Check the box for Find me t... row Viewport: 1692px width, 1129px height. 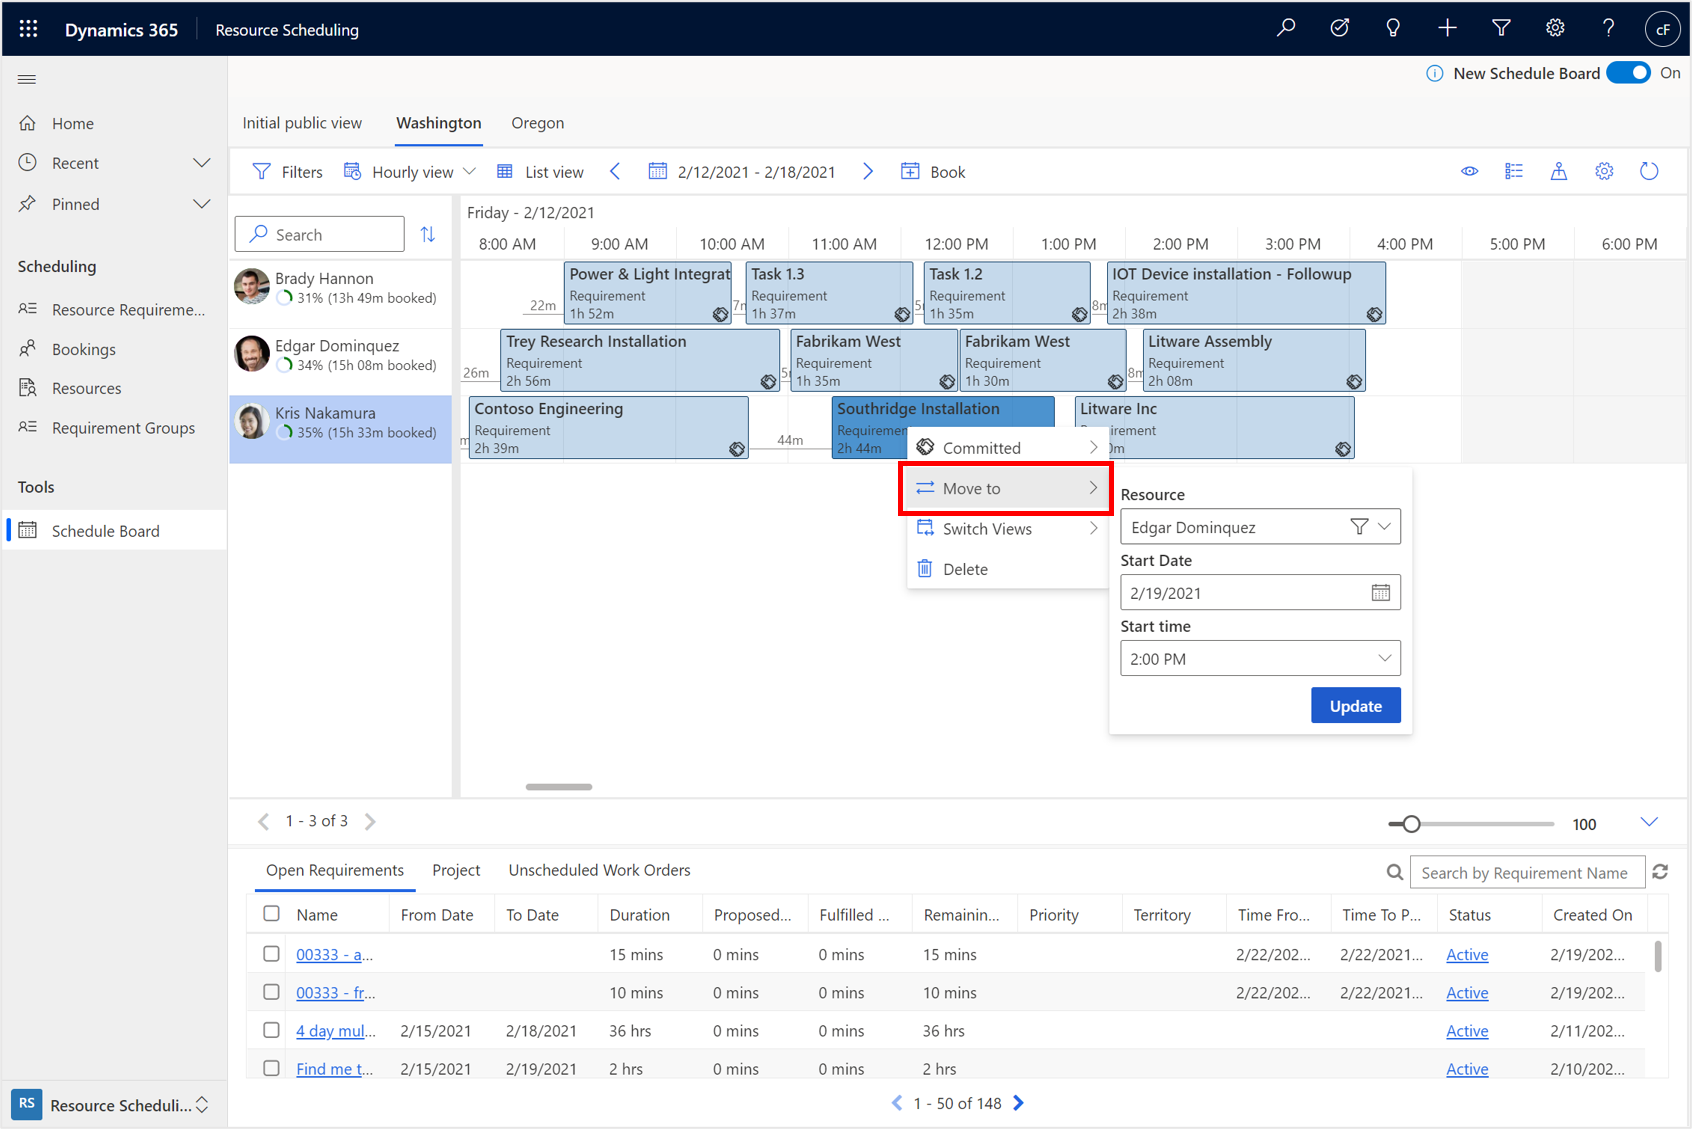point(271,1067)
